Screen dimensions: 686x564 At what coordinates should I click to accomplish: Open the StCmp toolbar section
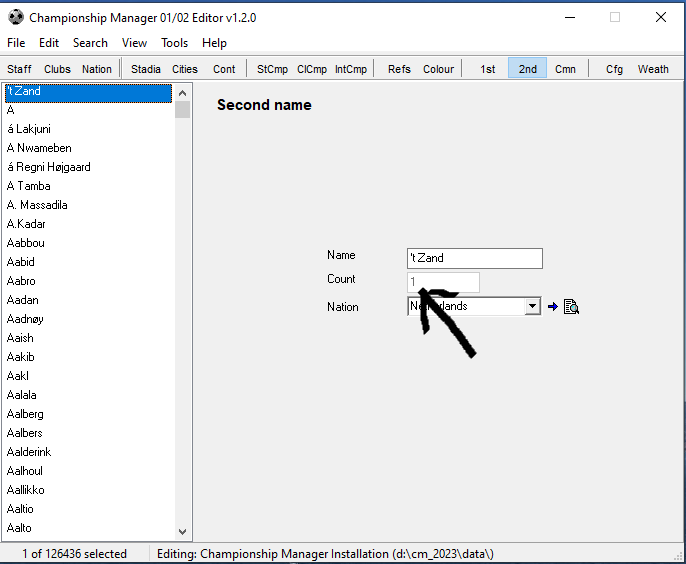pos(272,69)
